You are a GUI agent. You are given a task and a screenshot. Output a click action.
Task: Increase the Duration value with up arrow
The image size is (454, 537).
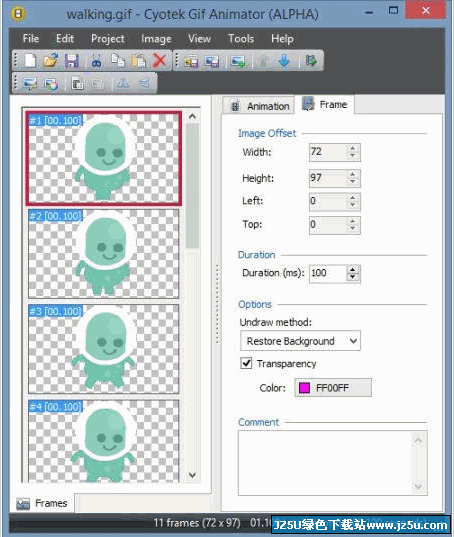[x=353, y=270]
